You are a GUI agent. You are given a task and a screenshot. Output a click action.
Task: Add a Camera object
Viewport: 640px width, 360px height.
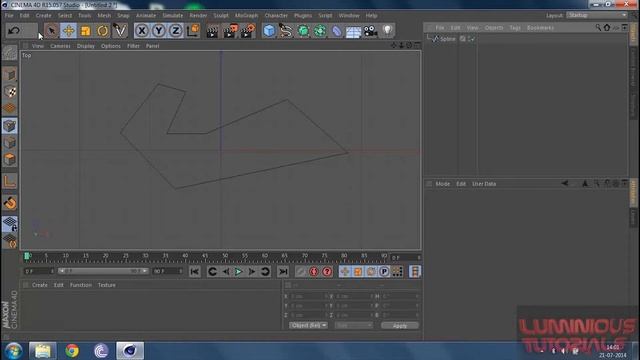coord(370,31)
